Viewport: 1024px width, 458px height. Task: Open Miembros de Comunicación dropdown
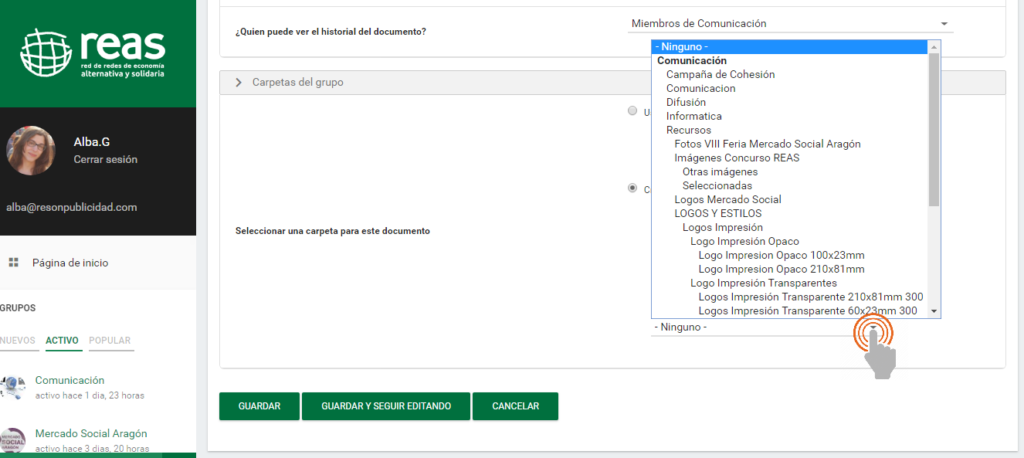tap(790, 24)
